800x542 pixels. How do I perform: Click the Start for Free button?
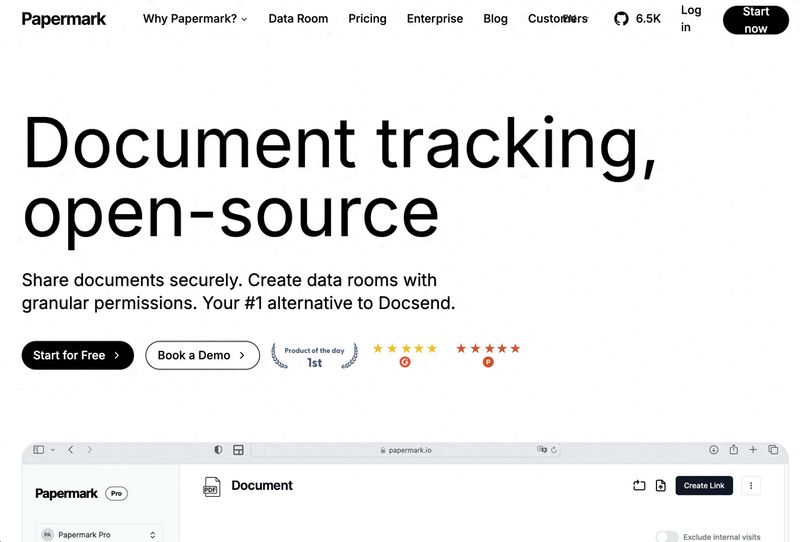[x=78, y=355]
